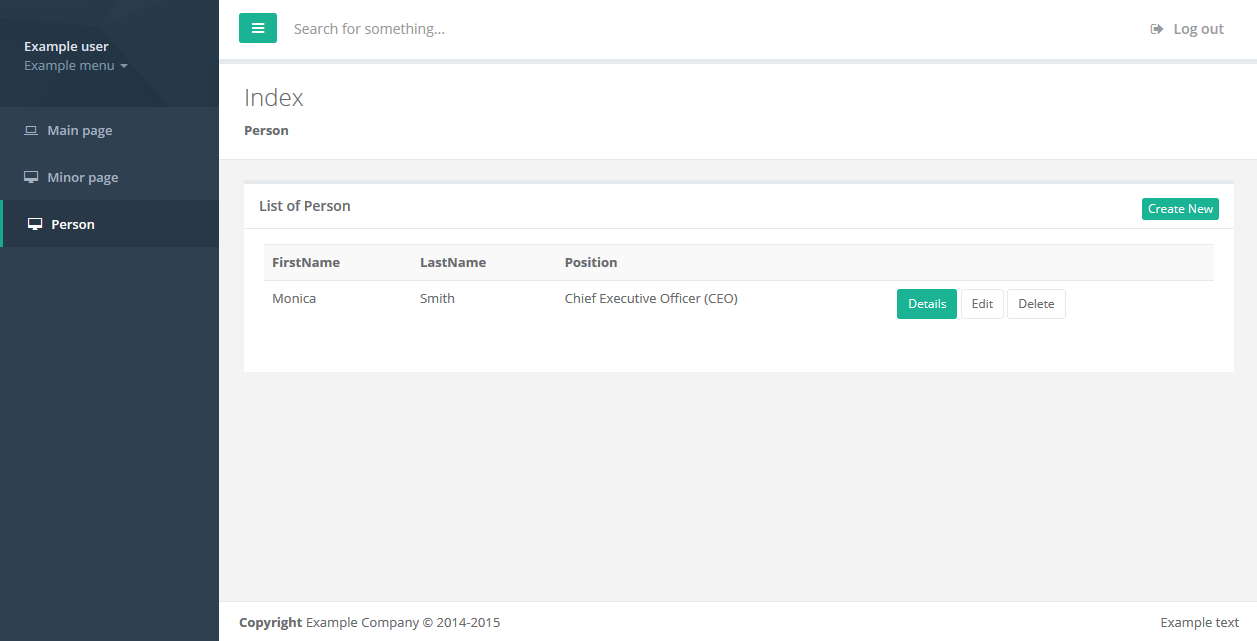Image resolution: width=1257 pixels, height=641 pixels.
Task: Click the monitor icon beside Person
Action: pos(35,225)
